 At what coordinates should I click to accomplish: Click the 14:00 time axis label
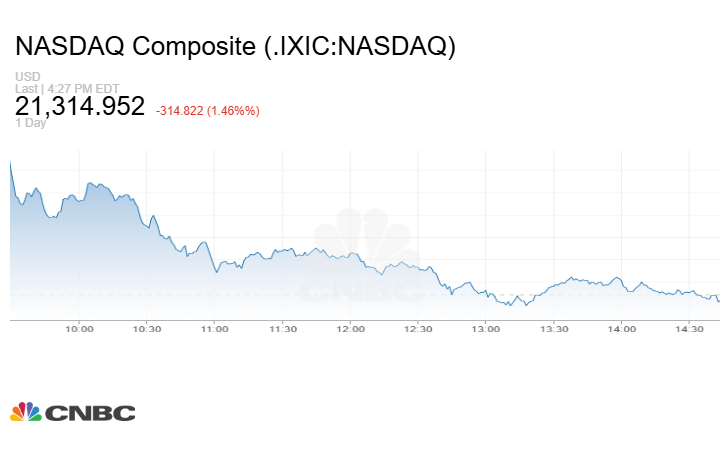tap(621, 328)
